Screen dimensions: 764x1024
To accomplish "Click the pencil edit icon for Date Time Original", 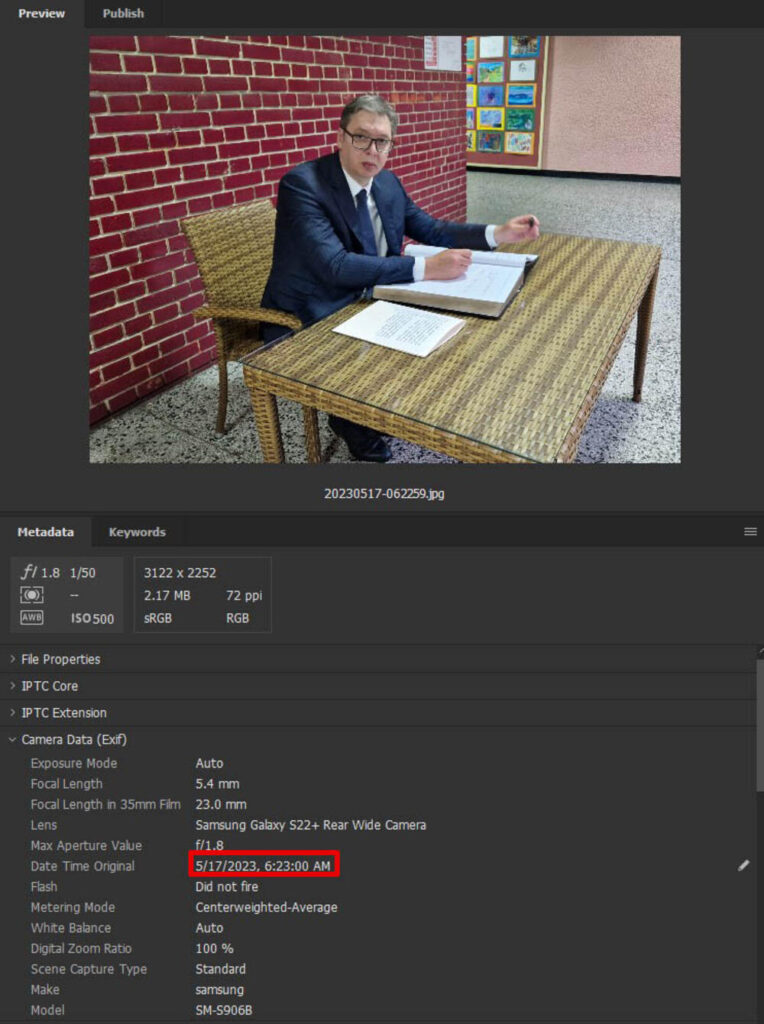I will tap(743, 866).
